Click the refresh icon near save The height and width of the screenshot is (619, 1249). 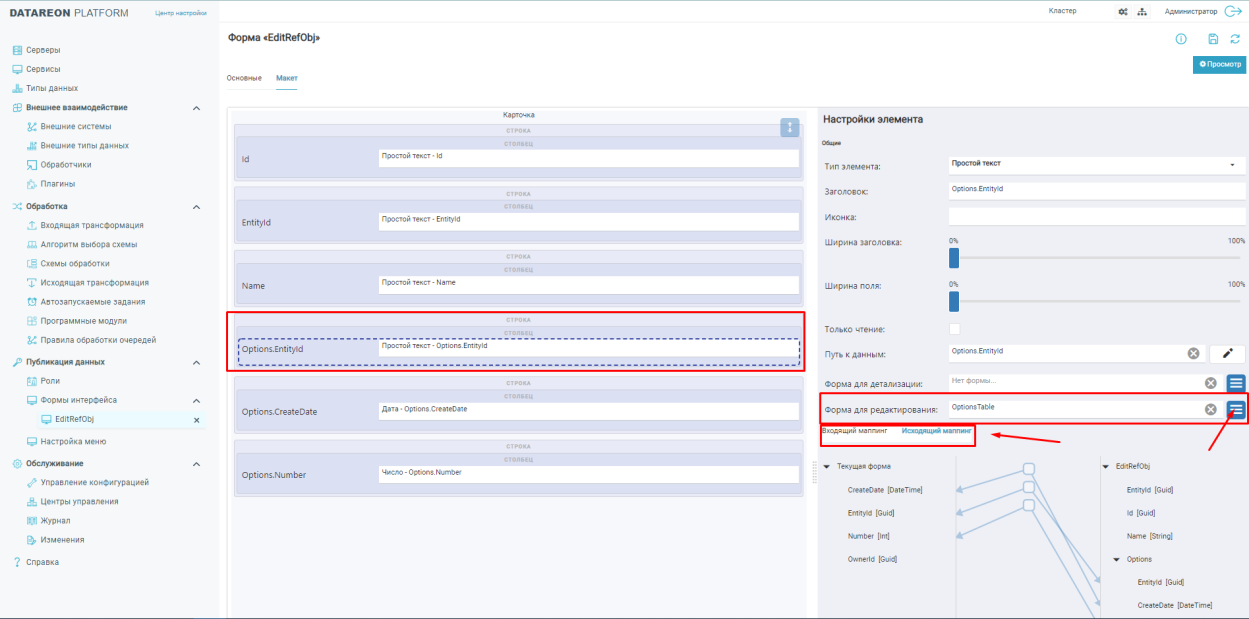coord(1235,39)
